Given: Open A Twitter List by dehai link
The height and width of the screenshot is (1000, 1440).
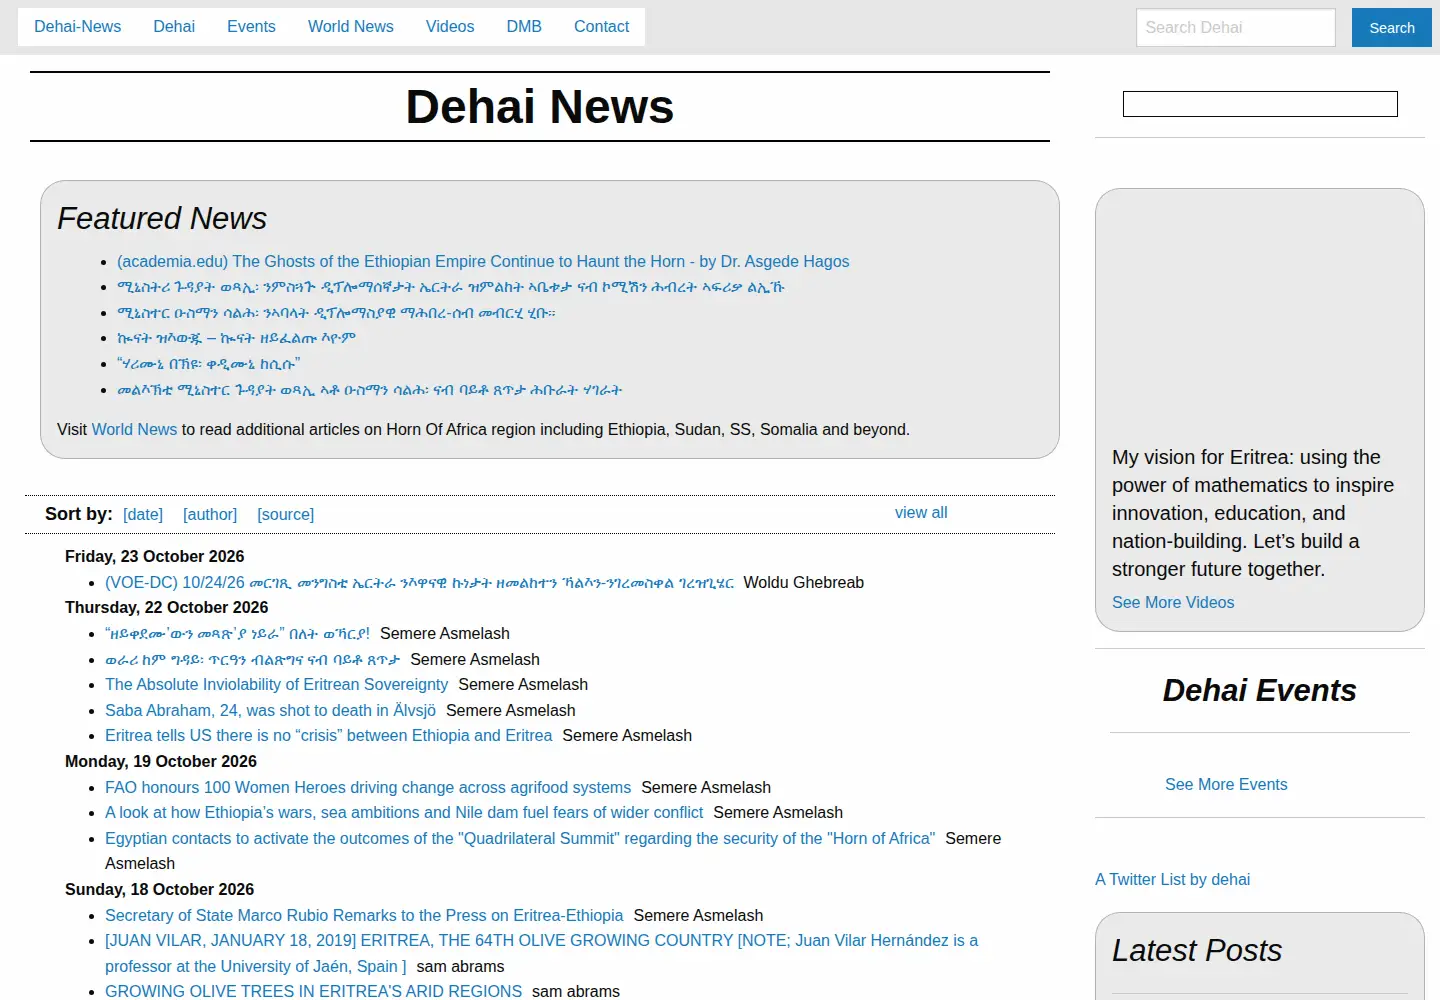Looking at the screenshot, I should [x=1172, y=880].
